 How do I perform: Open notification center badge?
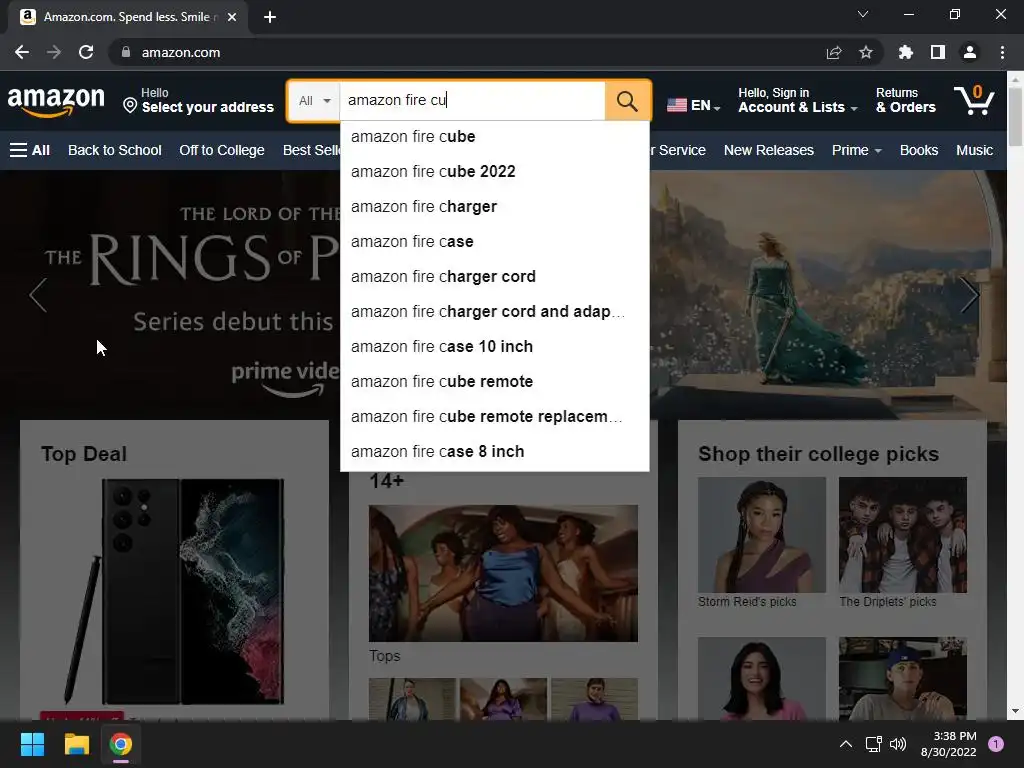coord(996,744)
